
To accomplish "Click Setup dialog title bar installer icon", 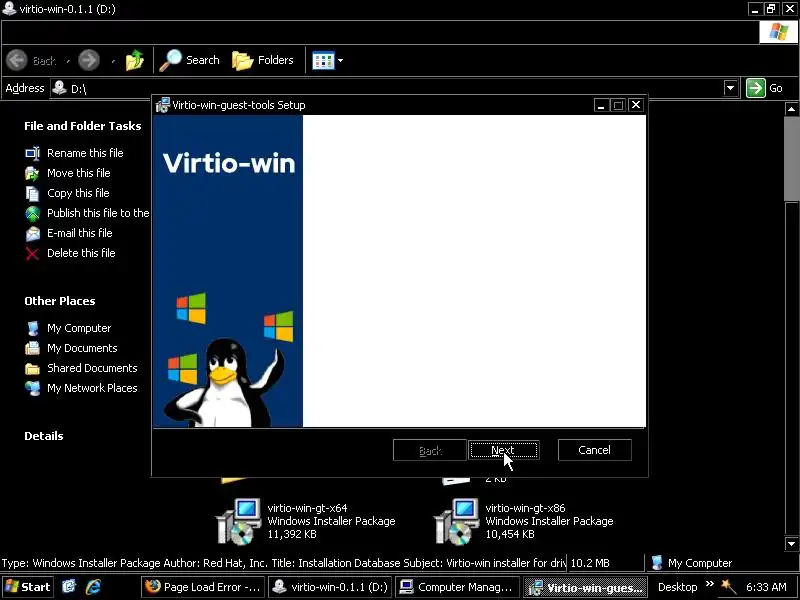I will pos(163,105).
